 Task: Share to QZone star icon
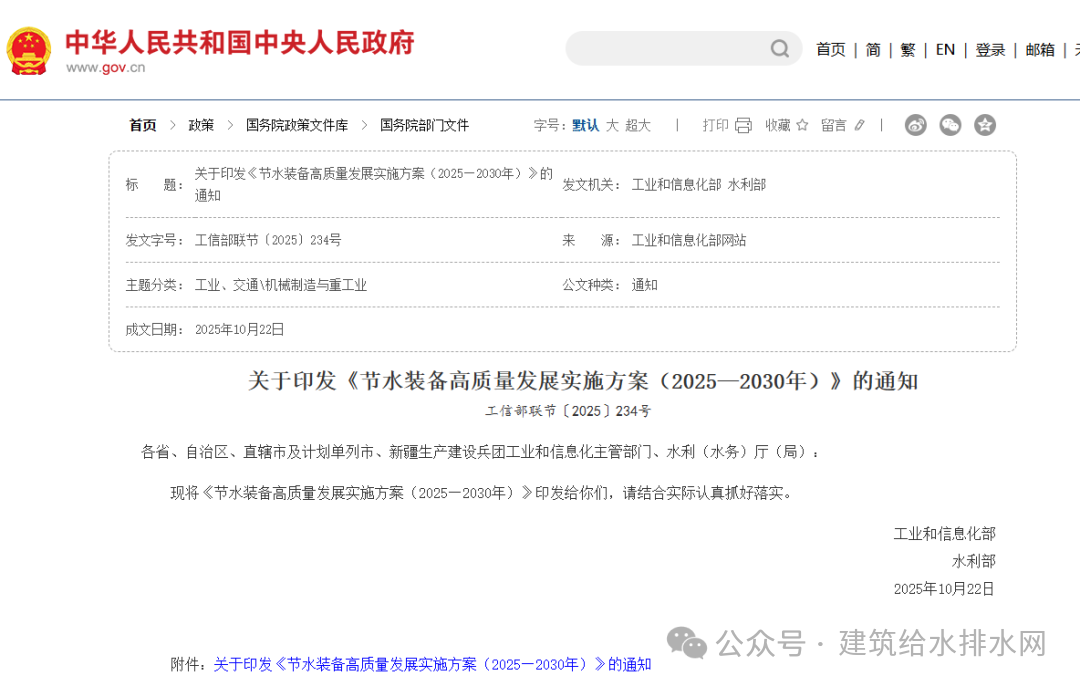tap(985, 125)
